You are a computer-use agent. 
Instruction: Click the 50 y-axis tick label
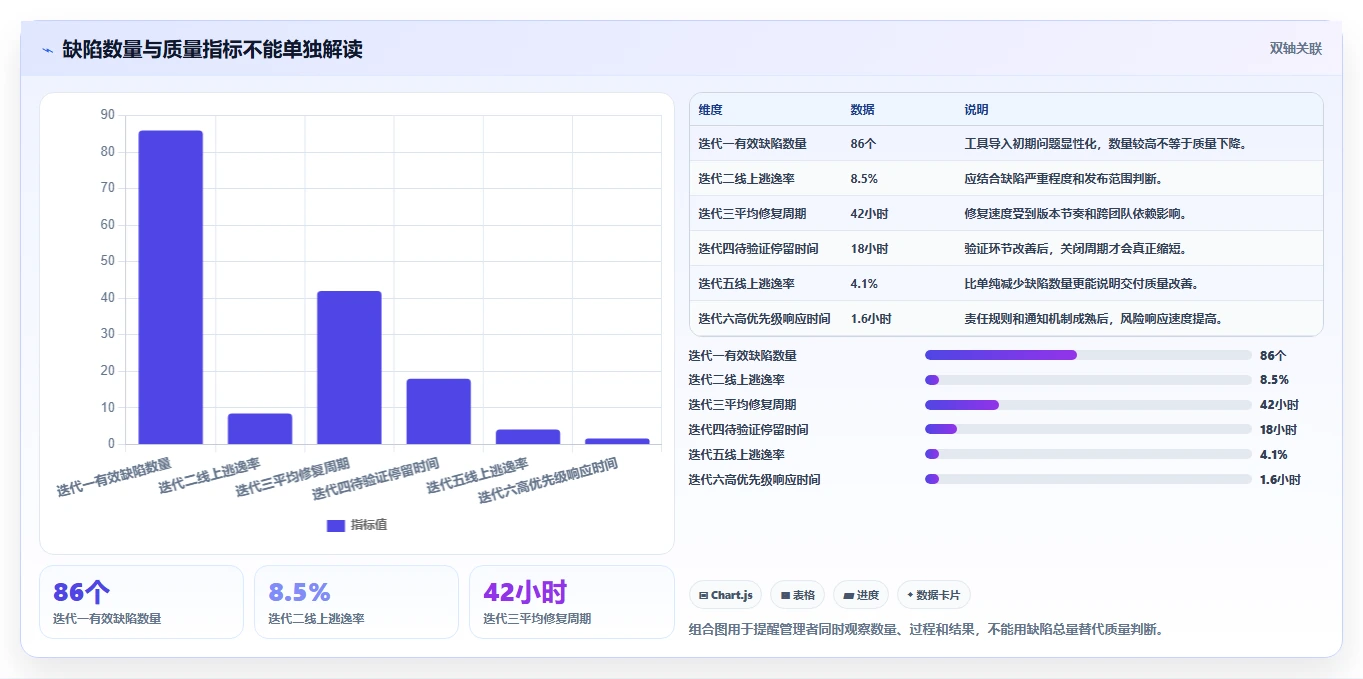point(108,261)
